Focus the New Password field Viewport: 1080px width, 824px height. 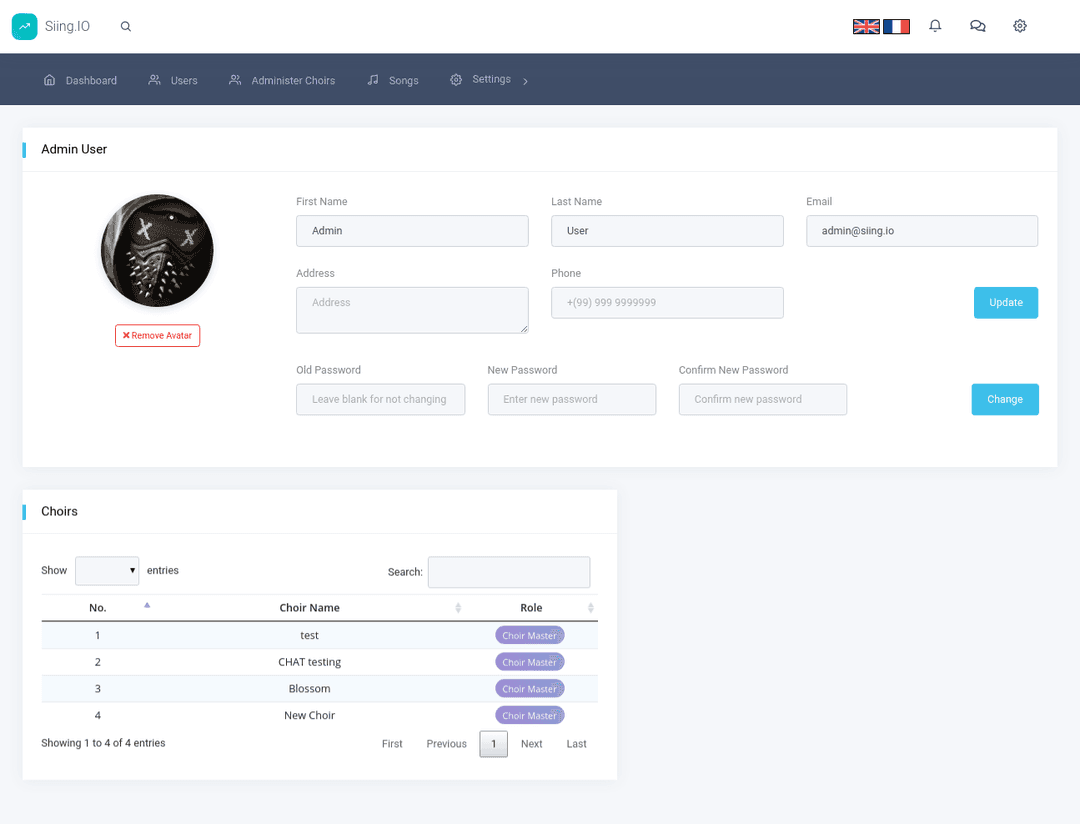tap(572, 400)
